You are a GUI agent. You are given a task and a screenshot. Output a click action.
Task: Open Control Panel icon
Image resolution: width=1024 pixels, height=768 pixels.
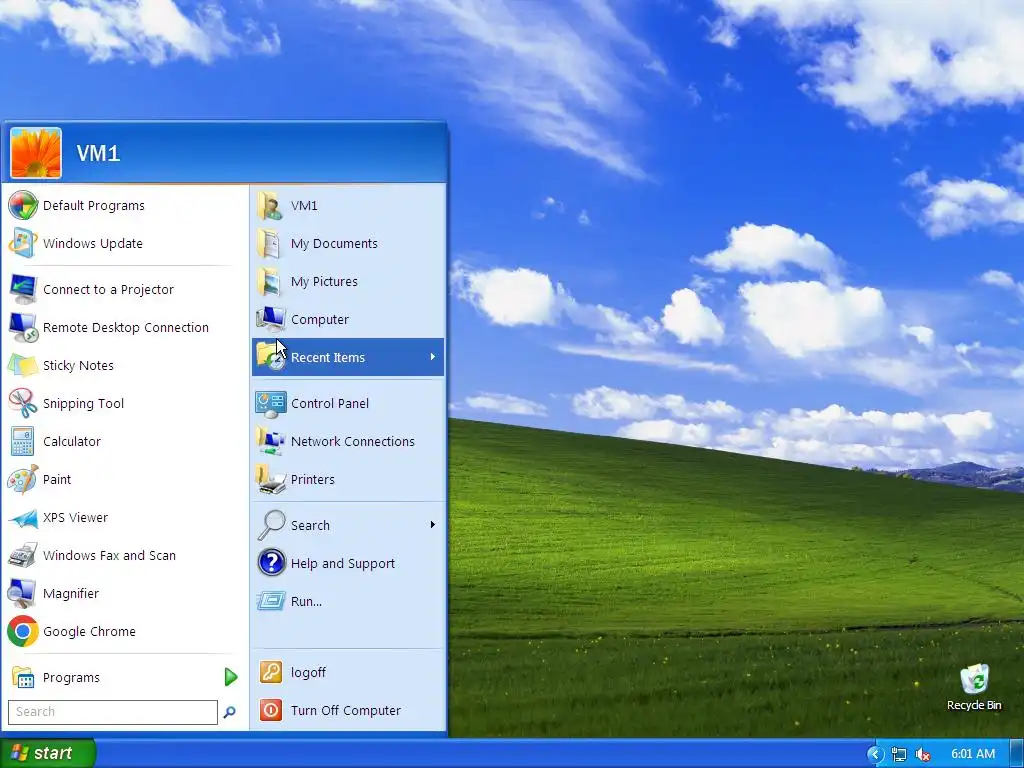[x=270, y=404]
